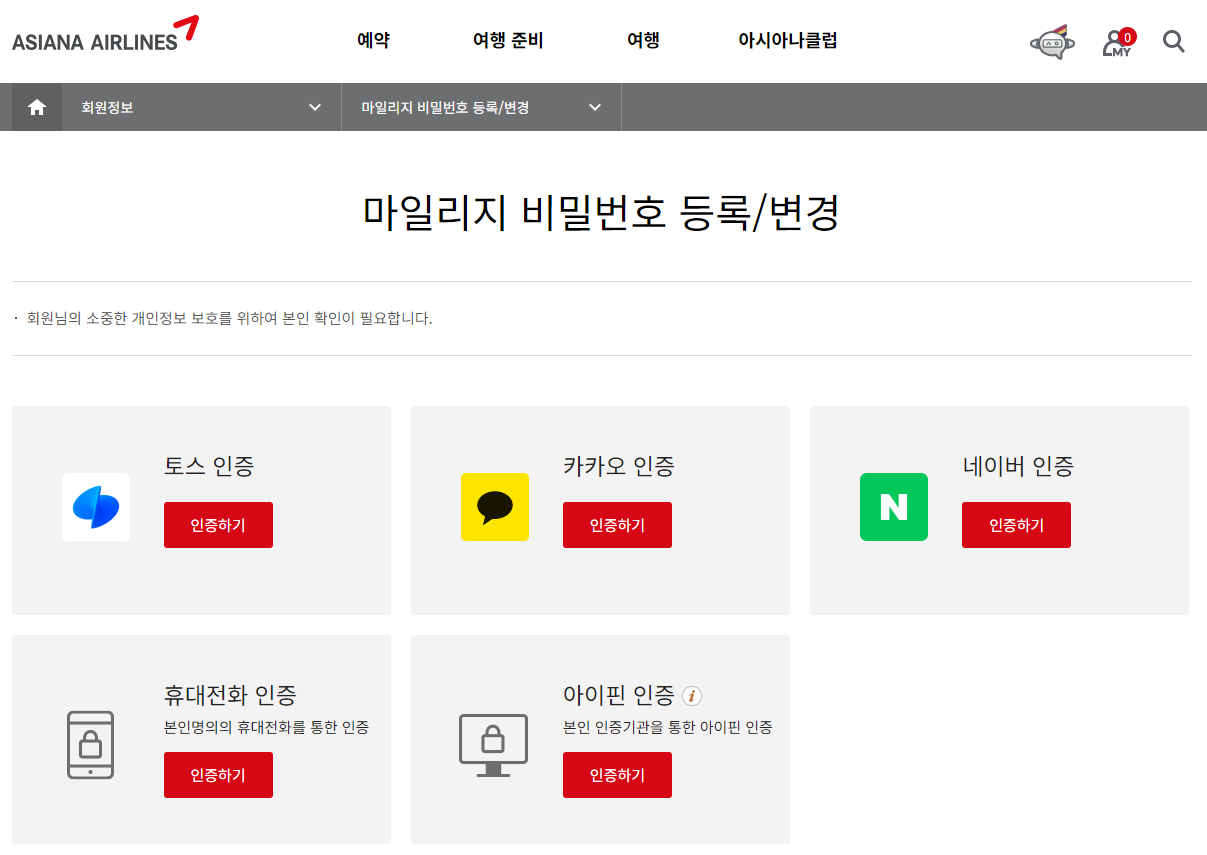1207x855 pixels.
Task: Click text 본인명의의 휴대전화를 통한 인증
Action: pos(266,727)
